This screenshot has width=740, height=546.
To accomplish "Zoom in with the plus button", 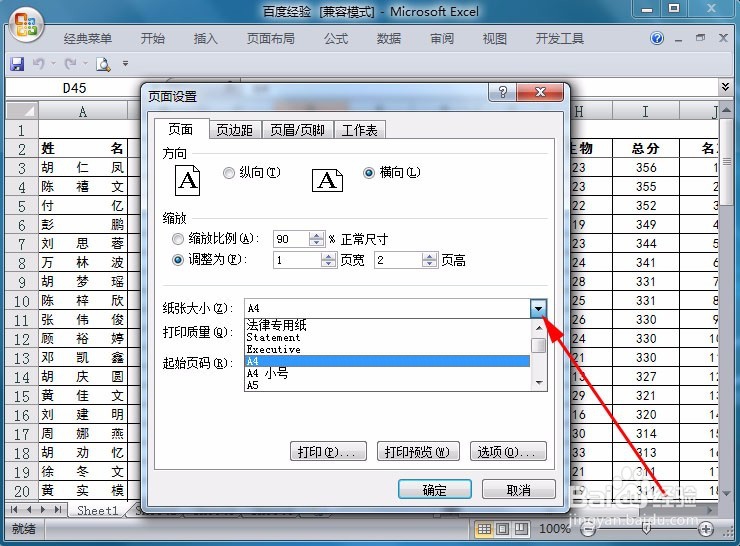I will pos(706,529).
